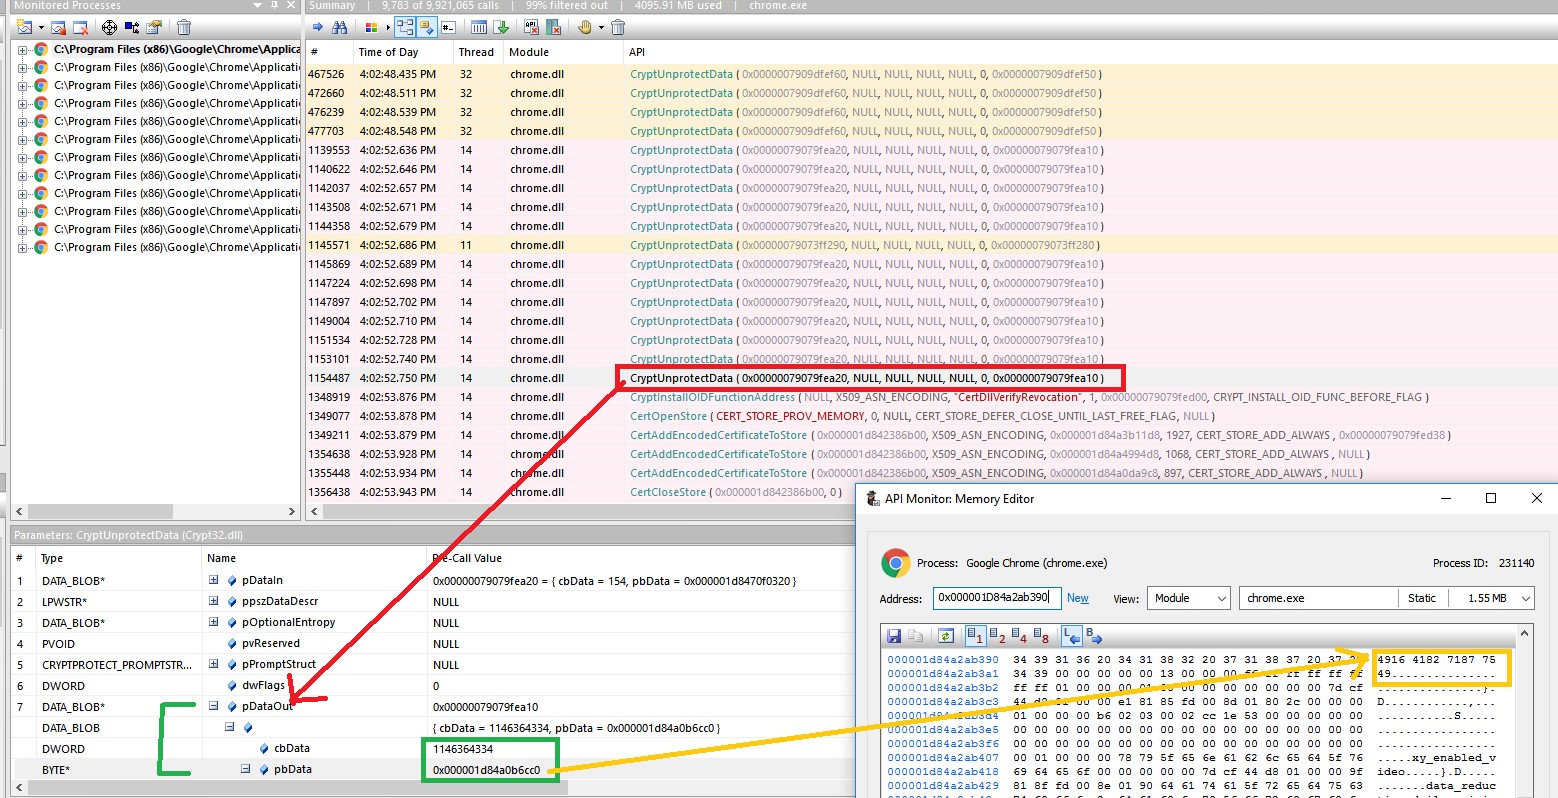Click the green down-arrow scroll icon

[x=501, y=27]
